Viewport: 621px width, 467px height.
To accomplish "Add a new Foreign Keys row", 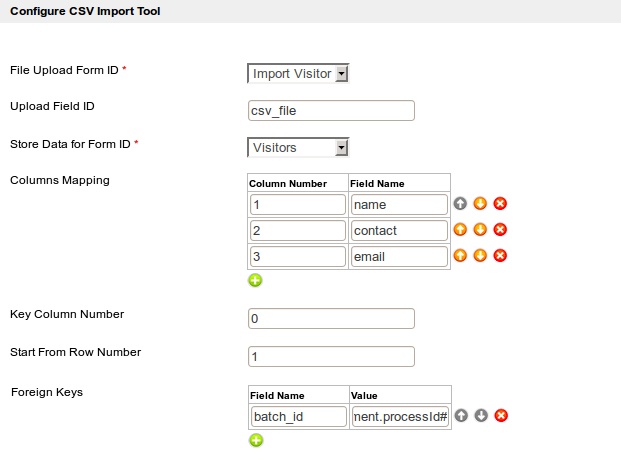I will tap(256, 440).
